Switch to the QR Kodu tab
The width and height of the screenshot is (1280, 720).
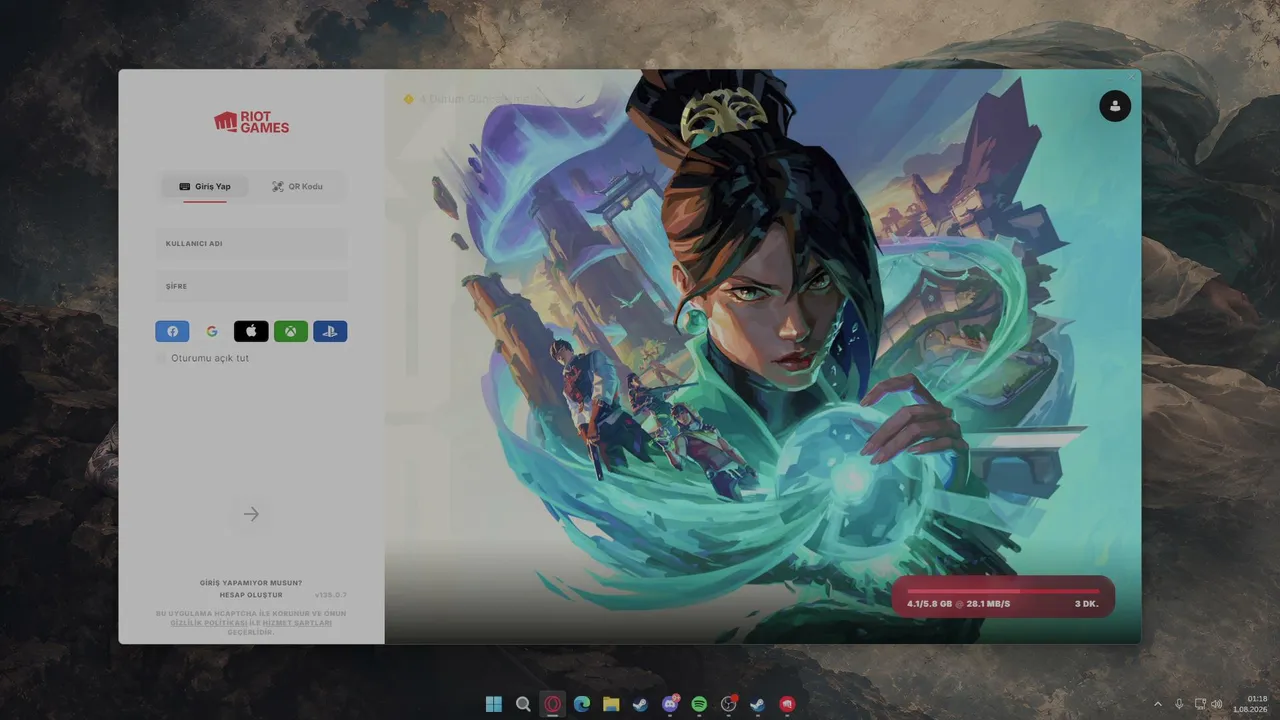pos(297,186)
